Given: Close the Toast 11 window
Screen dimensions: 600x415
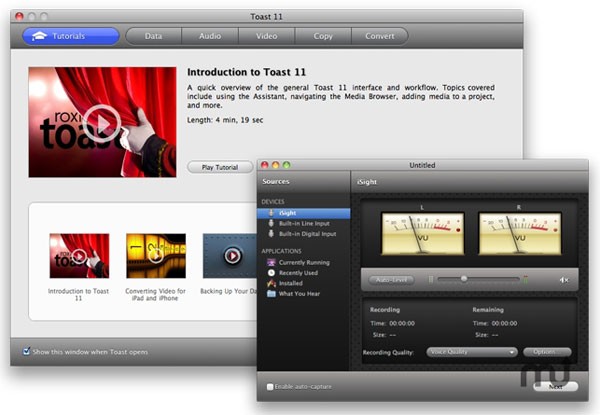Looking at the screenshot, I should click(19, 16).
